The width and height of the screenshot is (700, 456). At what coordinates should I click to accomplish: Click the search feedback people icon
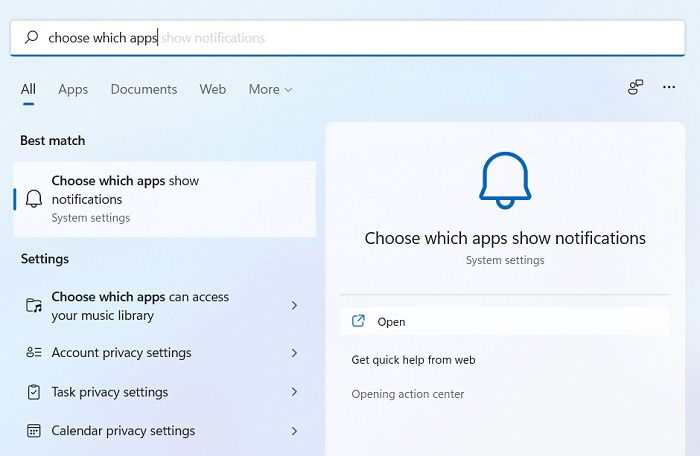[x=635, y=87]
